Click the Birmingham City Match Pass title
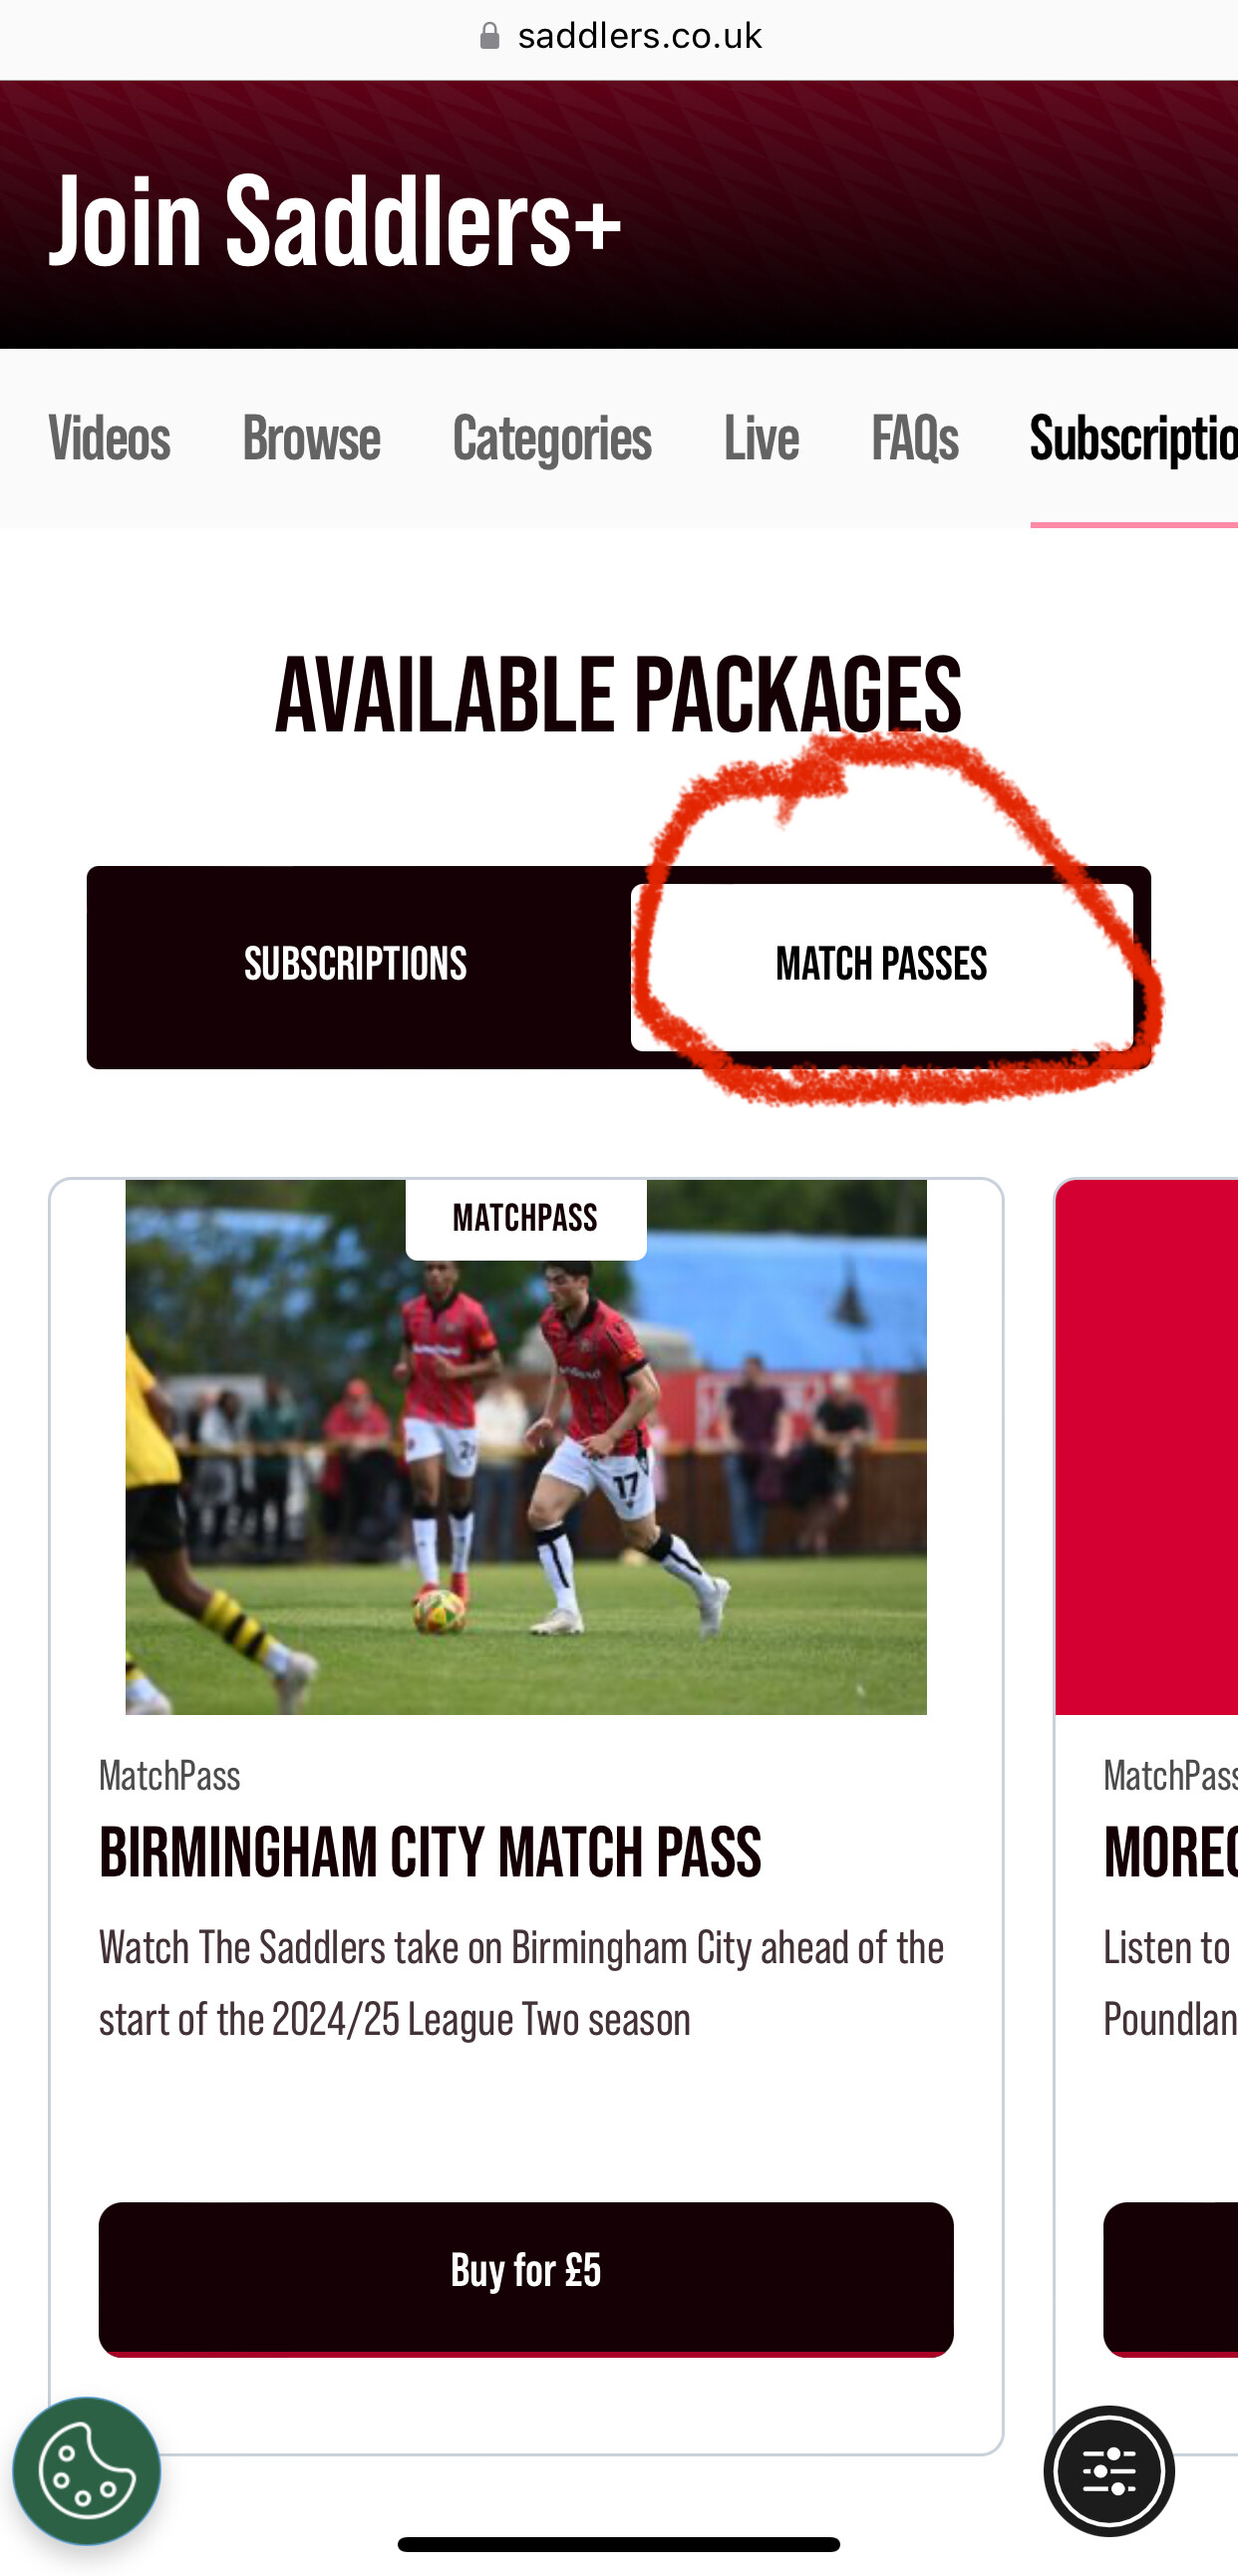The image size is (1238, 2576). pos(430,1852)
